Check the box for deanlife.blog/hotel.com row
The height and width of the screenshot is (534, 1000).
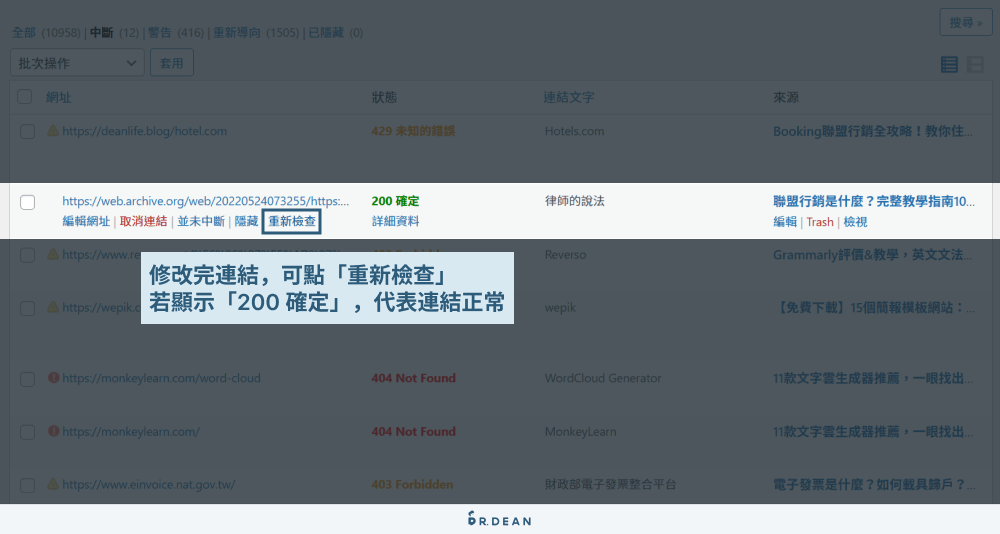pos(27,131)
